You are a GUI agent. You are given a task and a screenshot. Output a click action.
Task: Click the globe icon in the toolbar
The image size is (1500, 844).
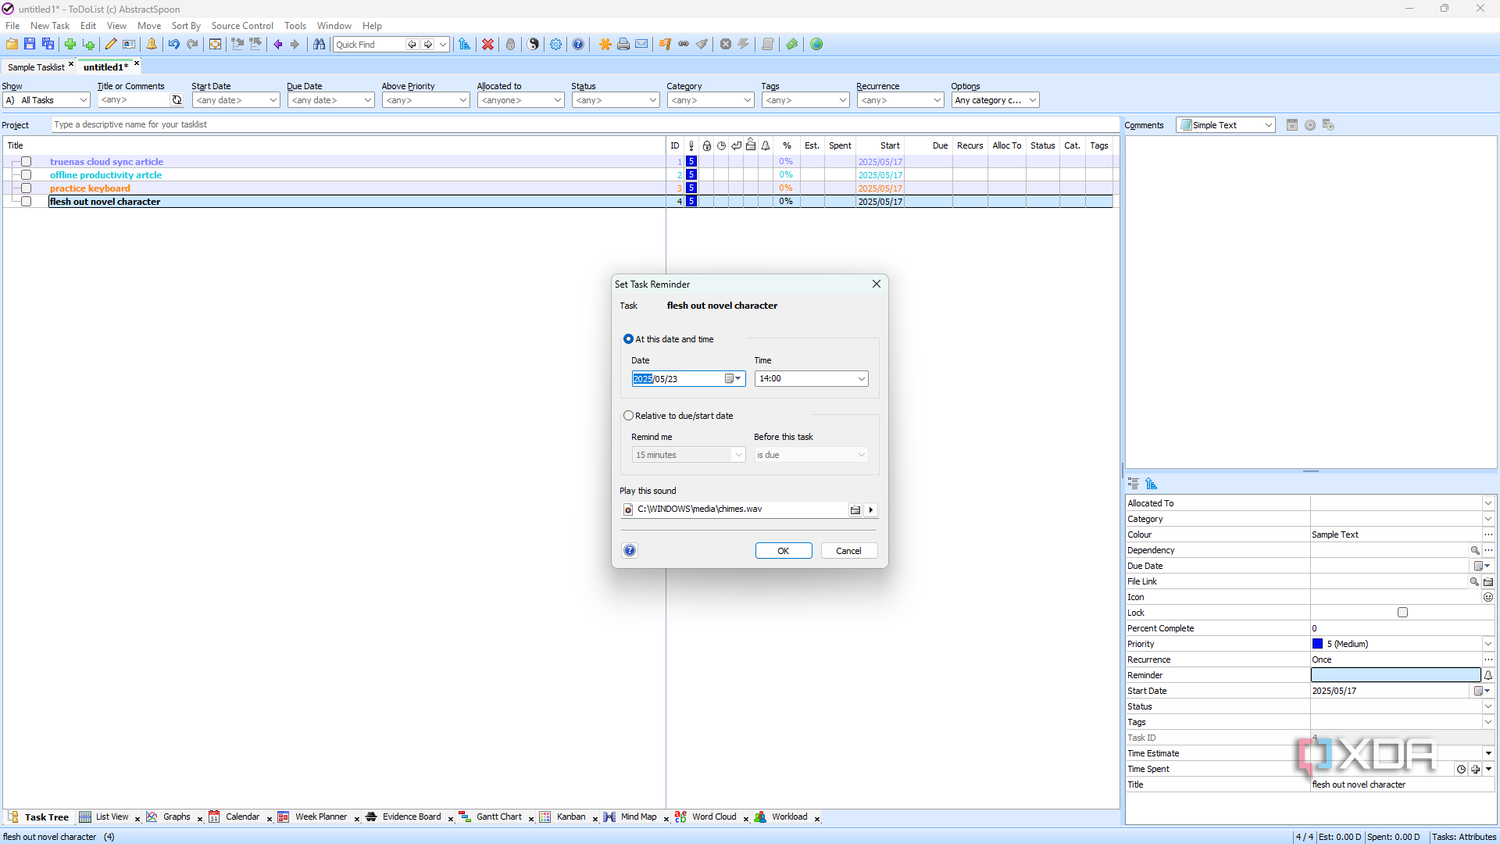coord(817,44)
